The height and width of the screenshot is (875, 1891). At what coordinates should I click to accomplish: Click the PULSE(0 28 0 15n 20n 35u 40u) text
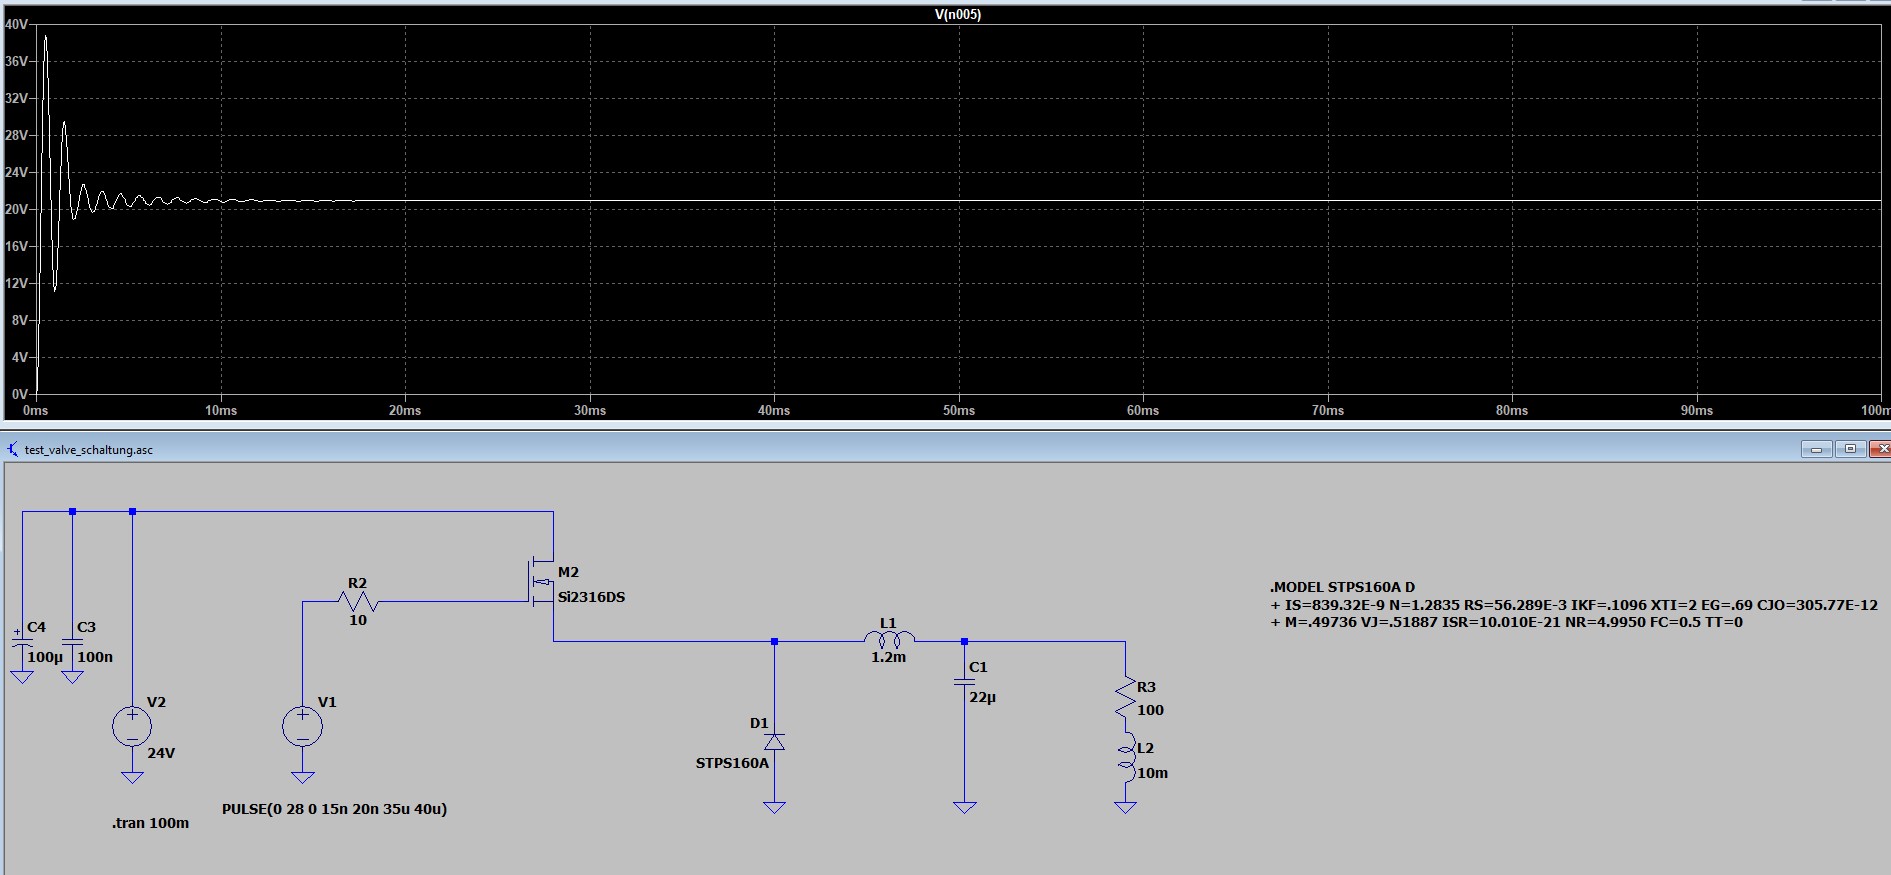click(334, 809)
